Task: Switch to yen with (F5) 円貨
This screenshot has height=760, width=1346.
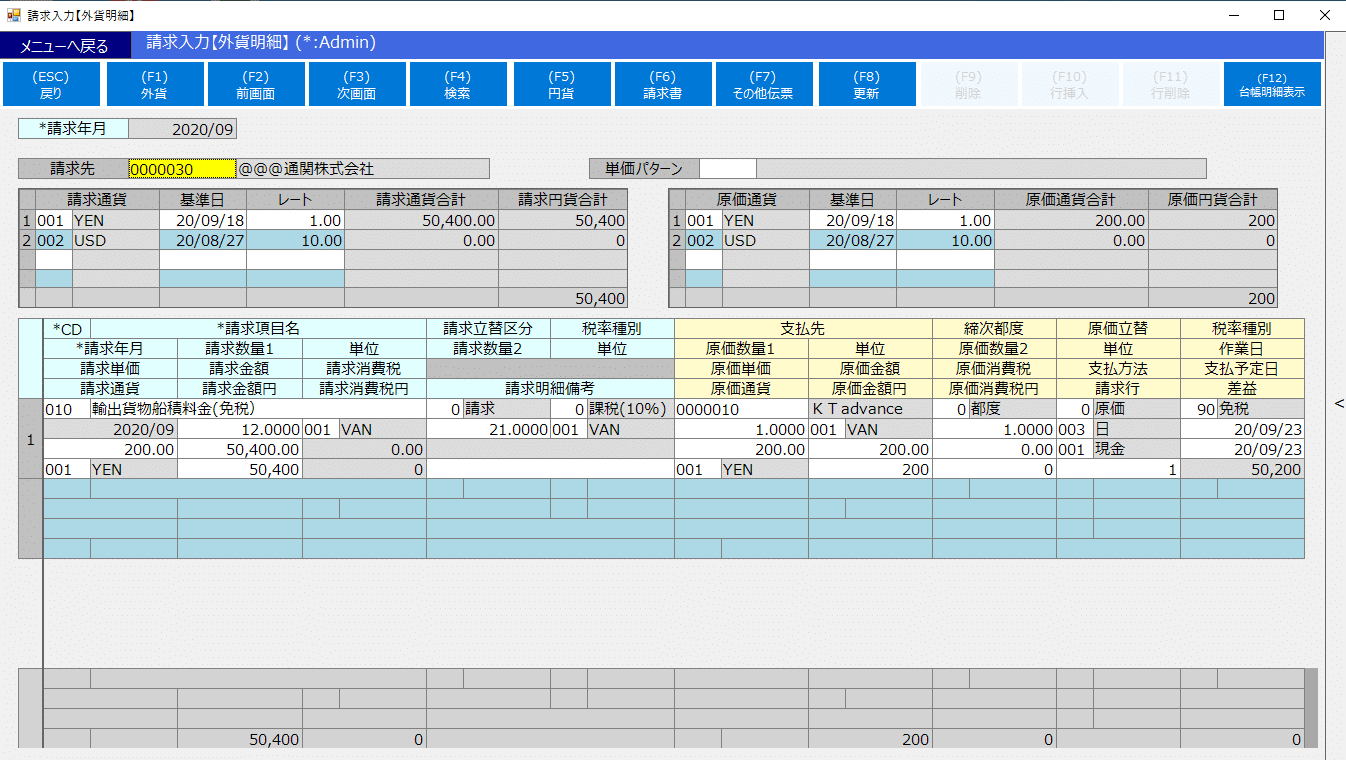Action: [562, 85]
